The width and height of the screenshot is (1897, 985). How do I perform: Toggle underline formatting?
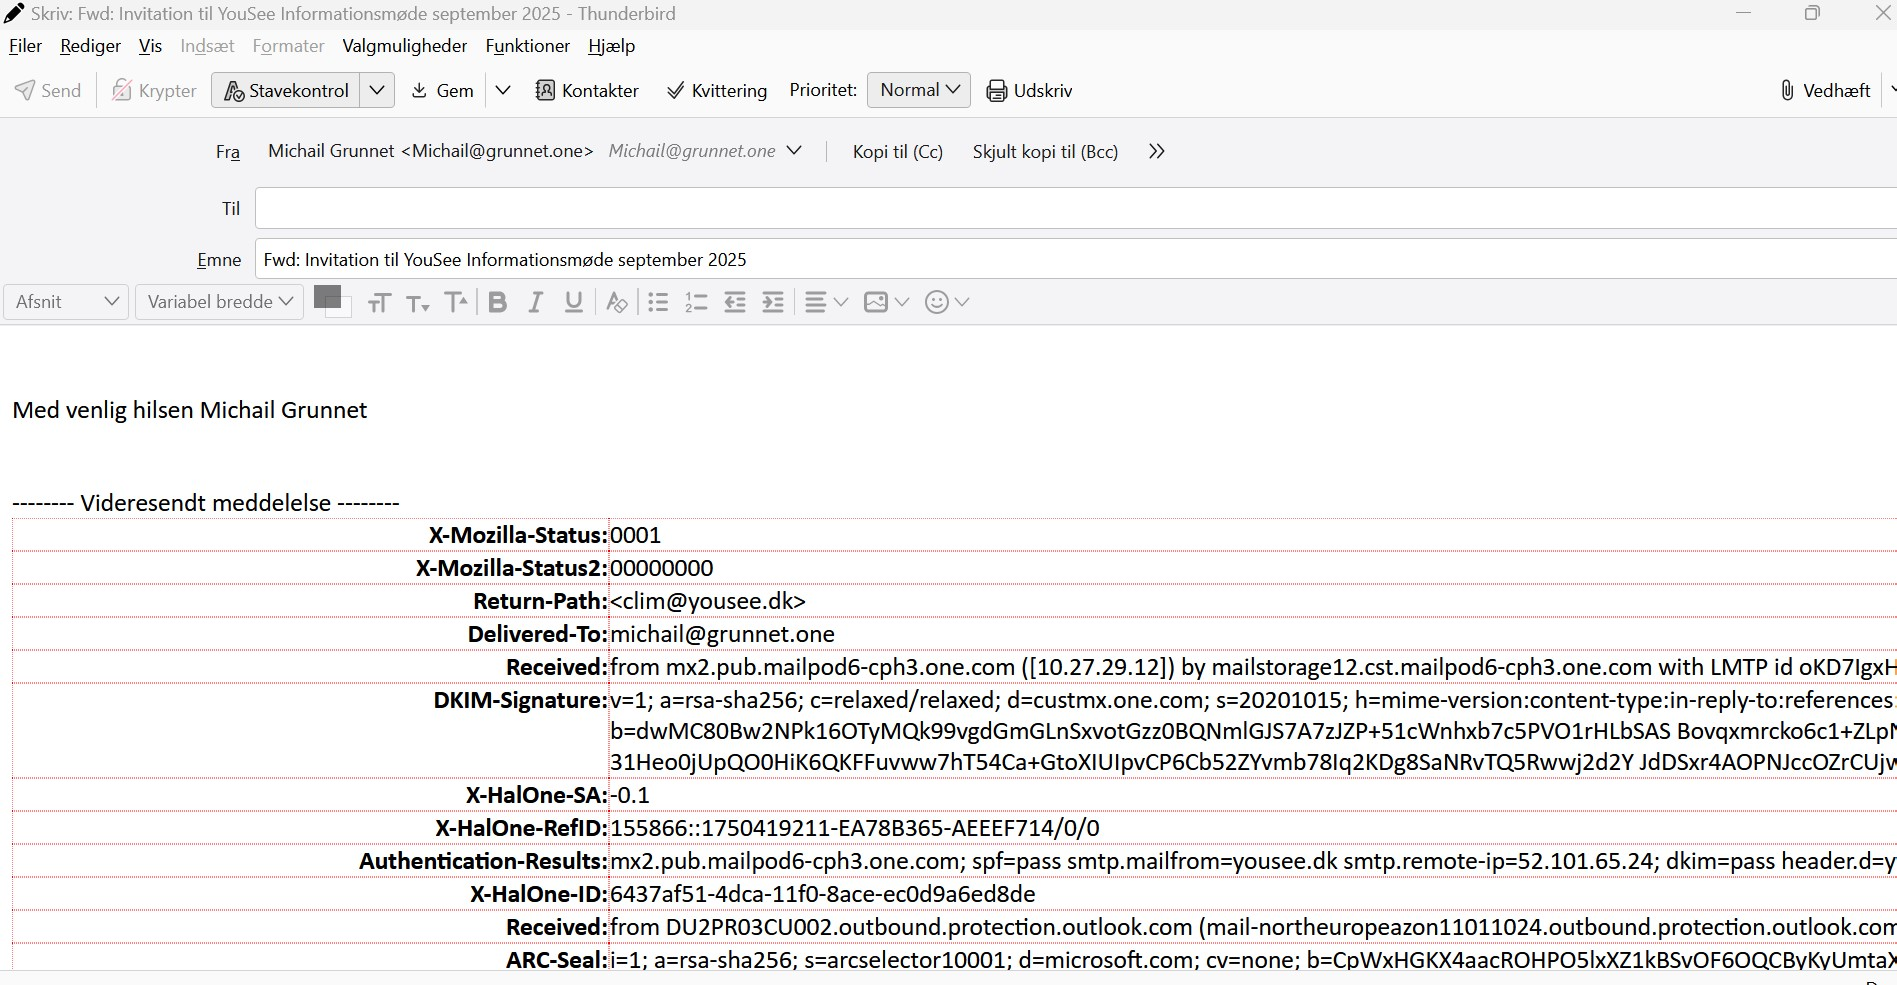[x=573, y=302]
